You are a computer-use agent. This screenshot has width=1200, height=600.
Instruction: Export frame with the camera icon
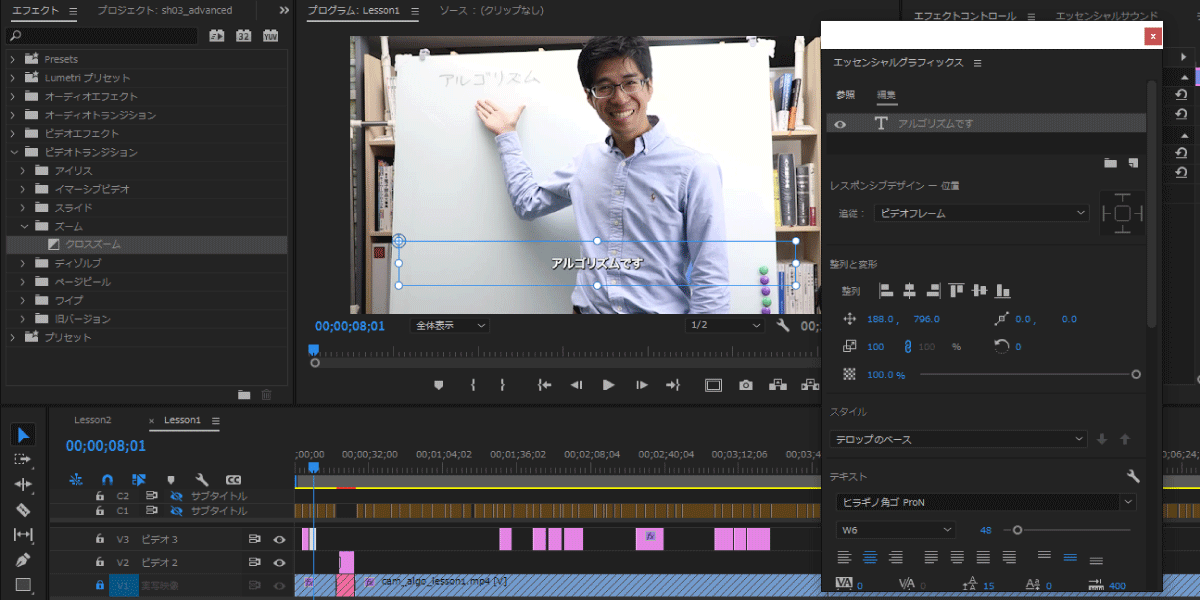click(746, 385)
